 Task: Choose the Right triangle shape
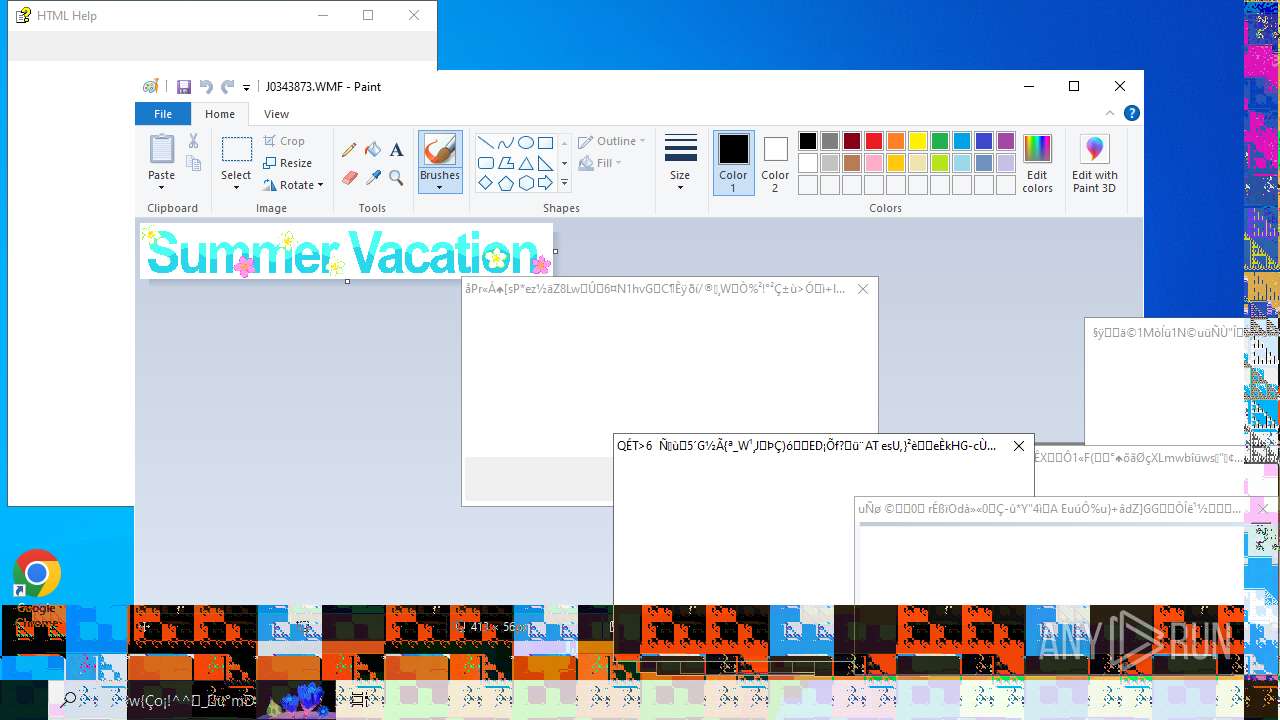(x=546, y=163)
